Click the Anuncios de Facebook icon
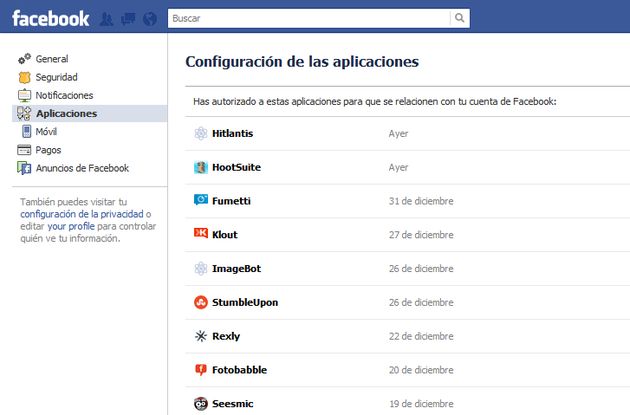This screenshot has height=415, width=630. coord(24,168)
